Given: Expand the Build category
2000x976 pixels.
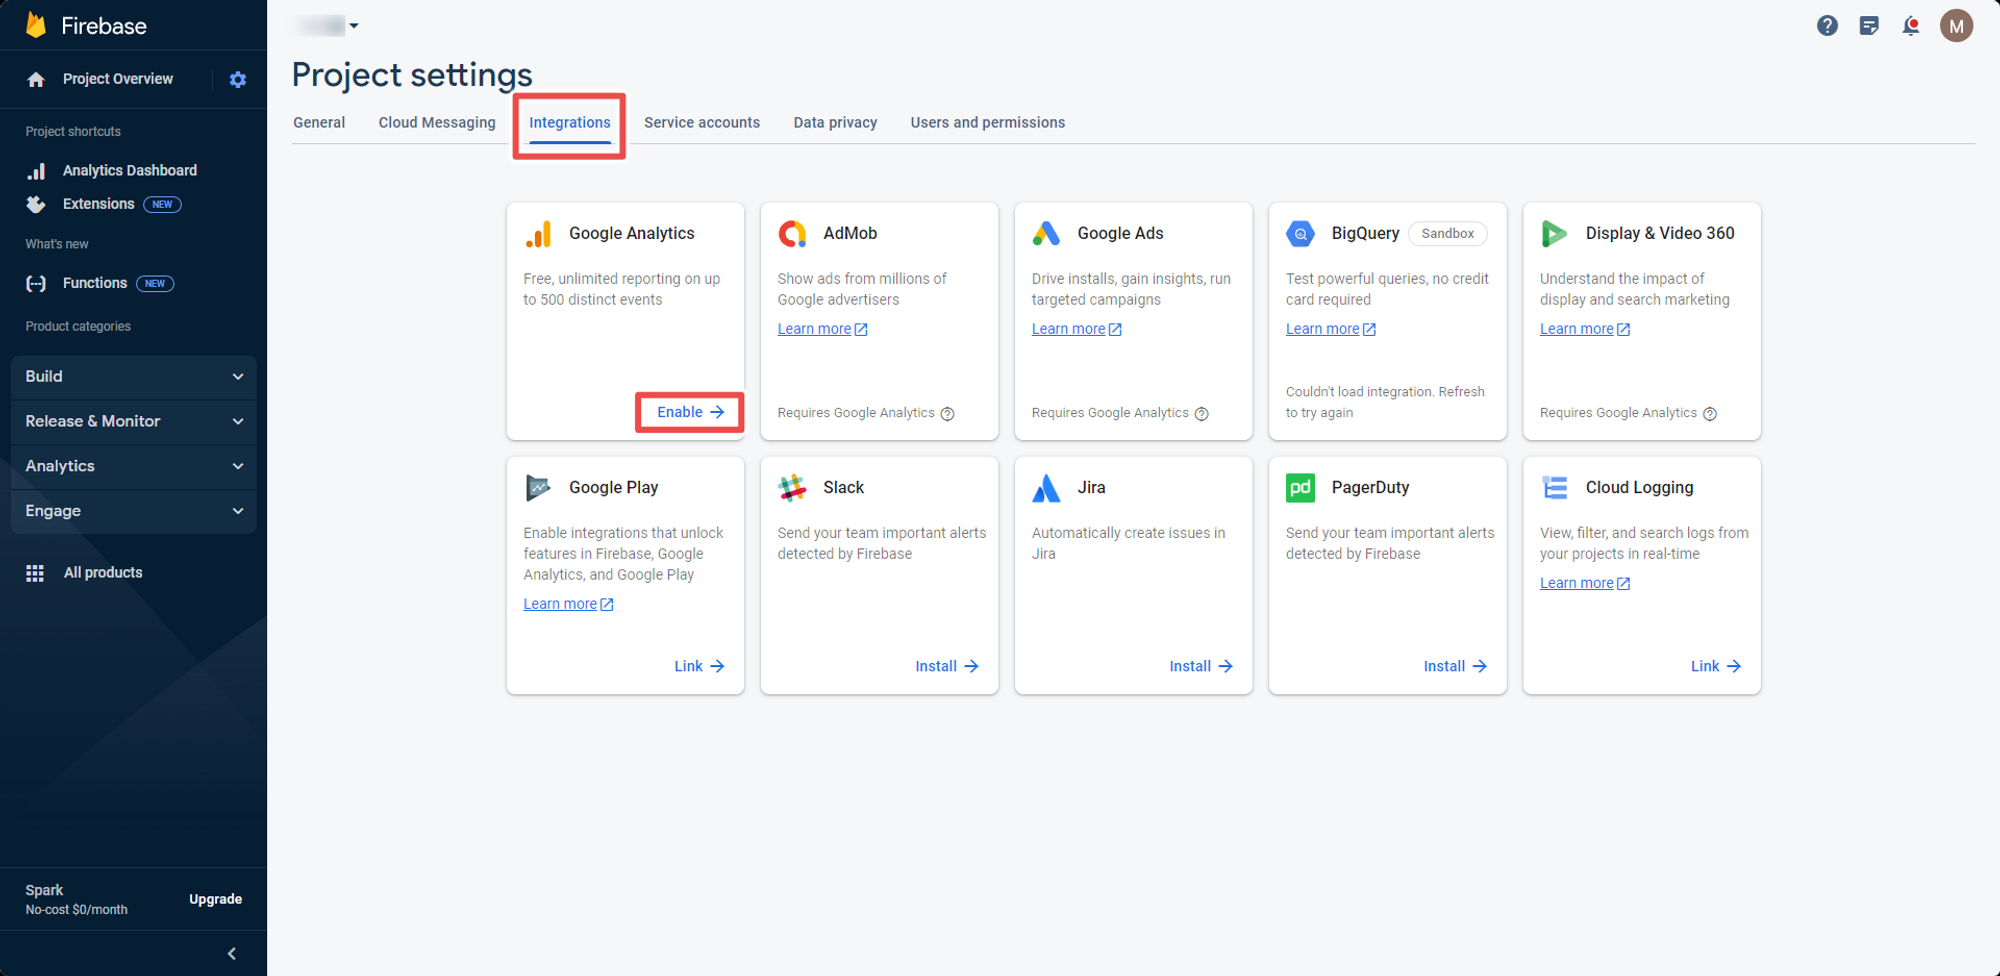Looking at the screenshot, I should point(134,377).
